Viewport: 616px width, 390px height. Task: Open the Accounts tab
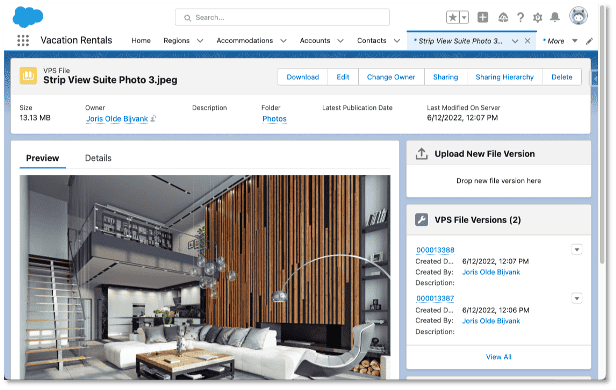pos(315,40)
